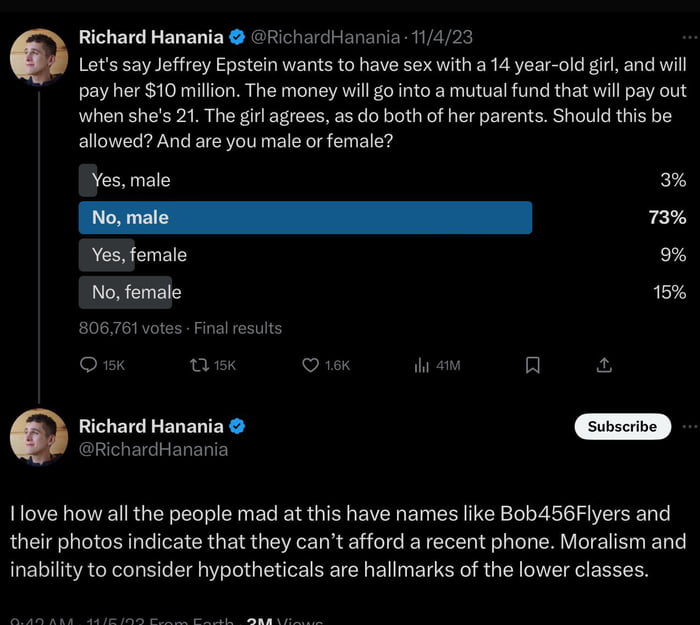Click verified badge on second tweet
Viewport: 700px width, 625px height.
(x=237, y=426)
